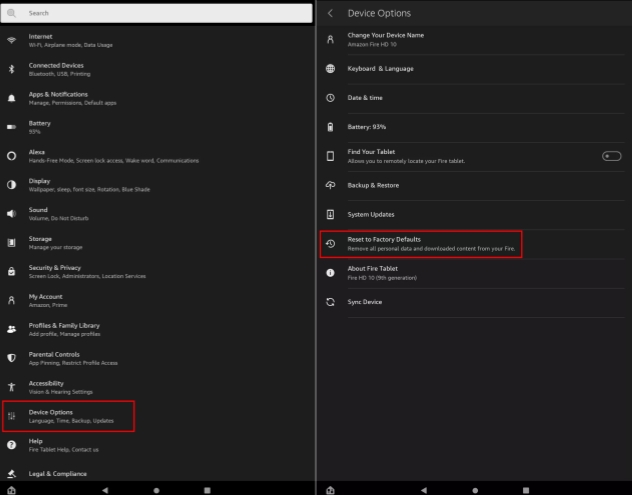This screenshot has height=495, width=632.
Task: Tap the Alexa ring icon
Action: [12, 156]
